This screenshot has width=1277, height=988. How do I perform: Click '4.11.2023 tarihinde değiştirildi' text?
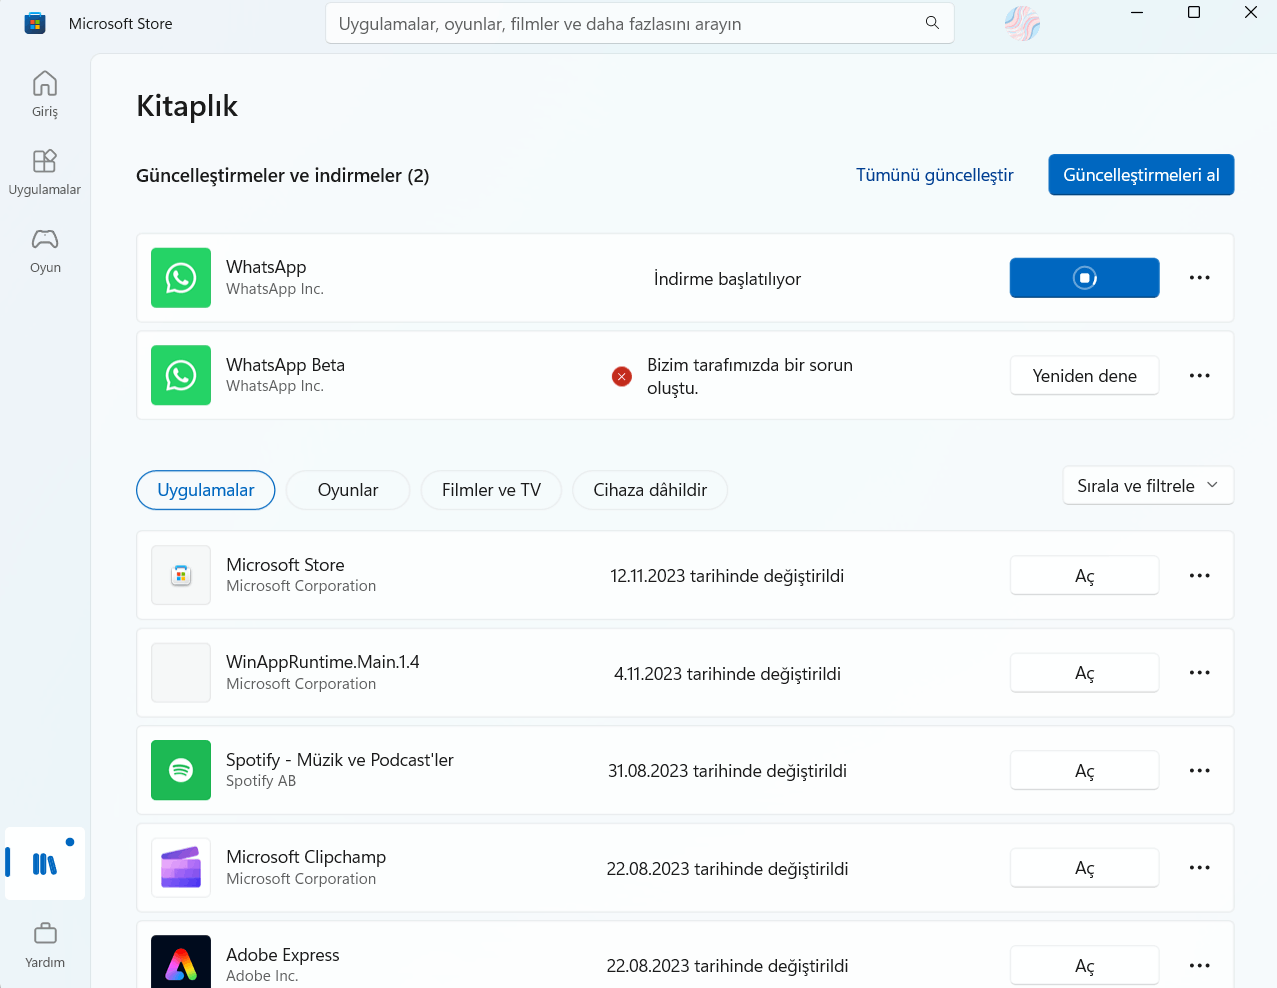pyautogui.click(x=727, y=674)
